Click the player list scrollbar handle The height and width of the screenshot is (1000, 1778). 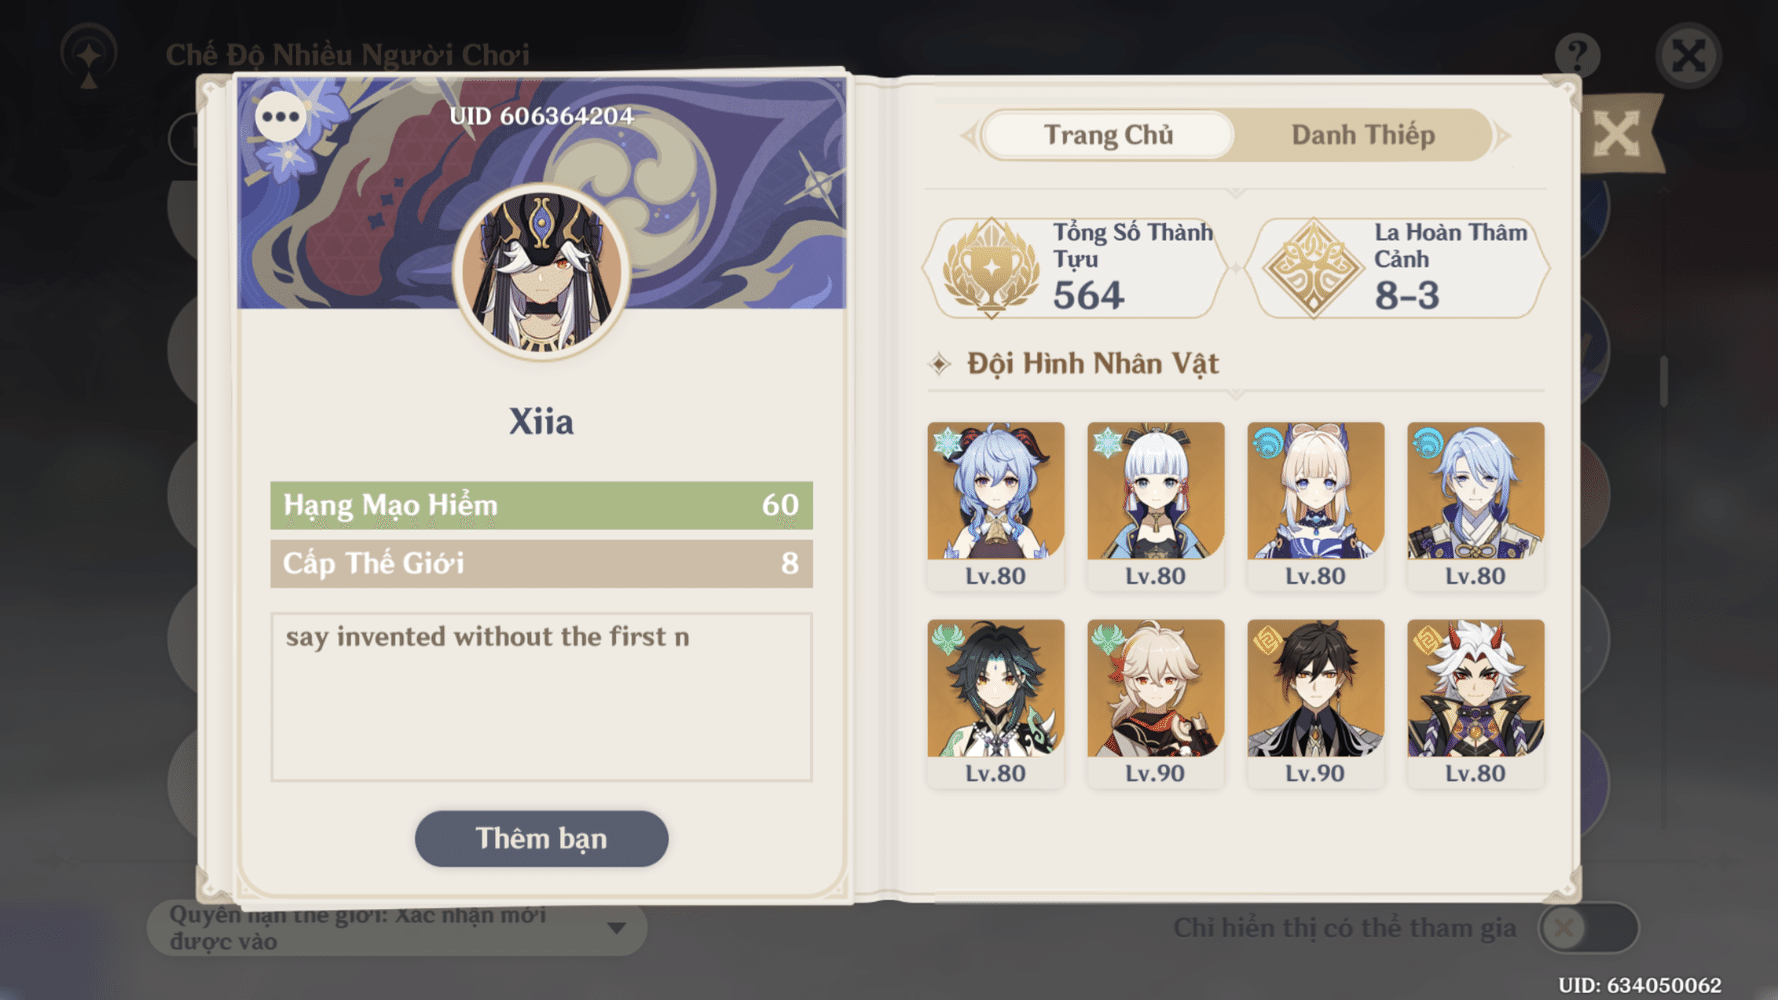tap(1663, 381)
